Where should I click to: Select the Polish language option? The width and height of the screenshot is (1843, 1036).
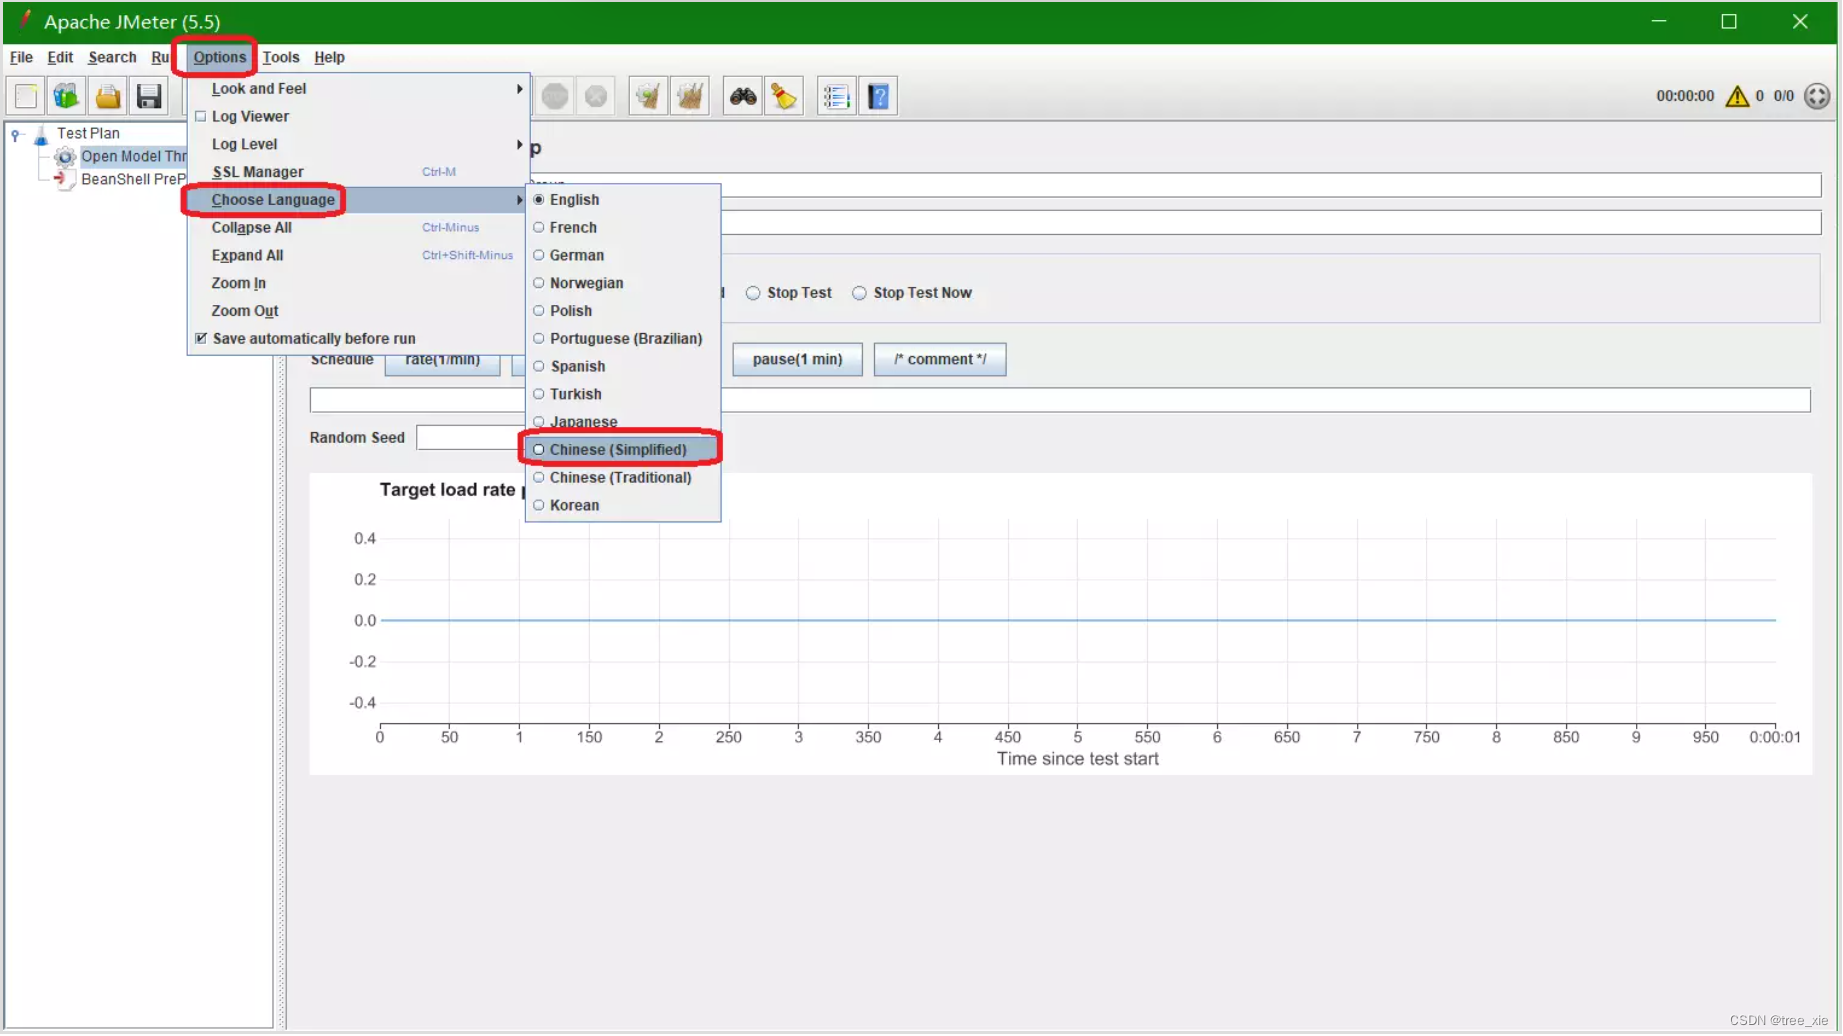(x=622, y=311)
